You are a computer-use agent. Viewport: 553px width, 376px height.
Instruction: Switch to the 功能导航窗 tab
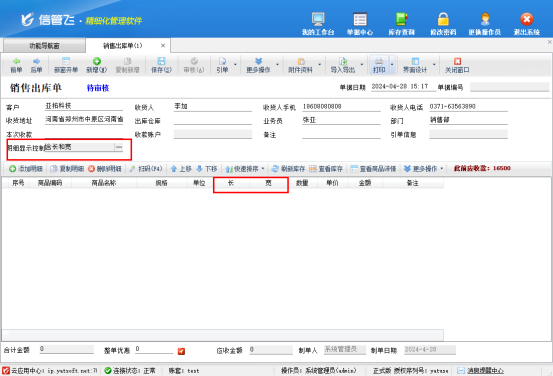click(44, 46)
